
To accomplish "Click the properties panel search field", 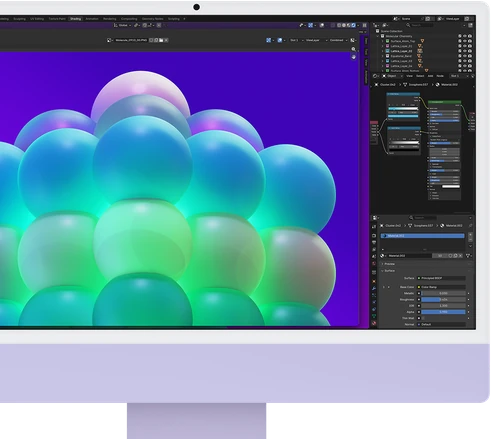I will [423, 218].
